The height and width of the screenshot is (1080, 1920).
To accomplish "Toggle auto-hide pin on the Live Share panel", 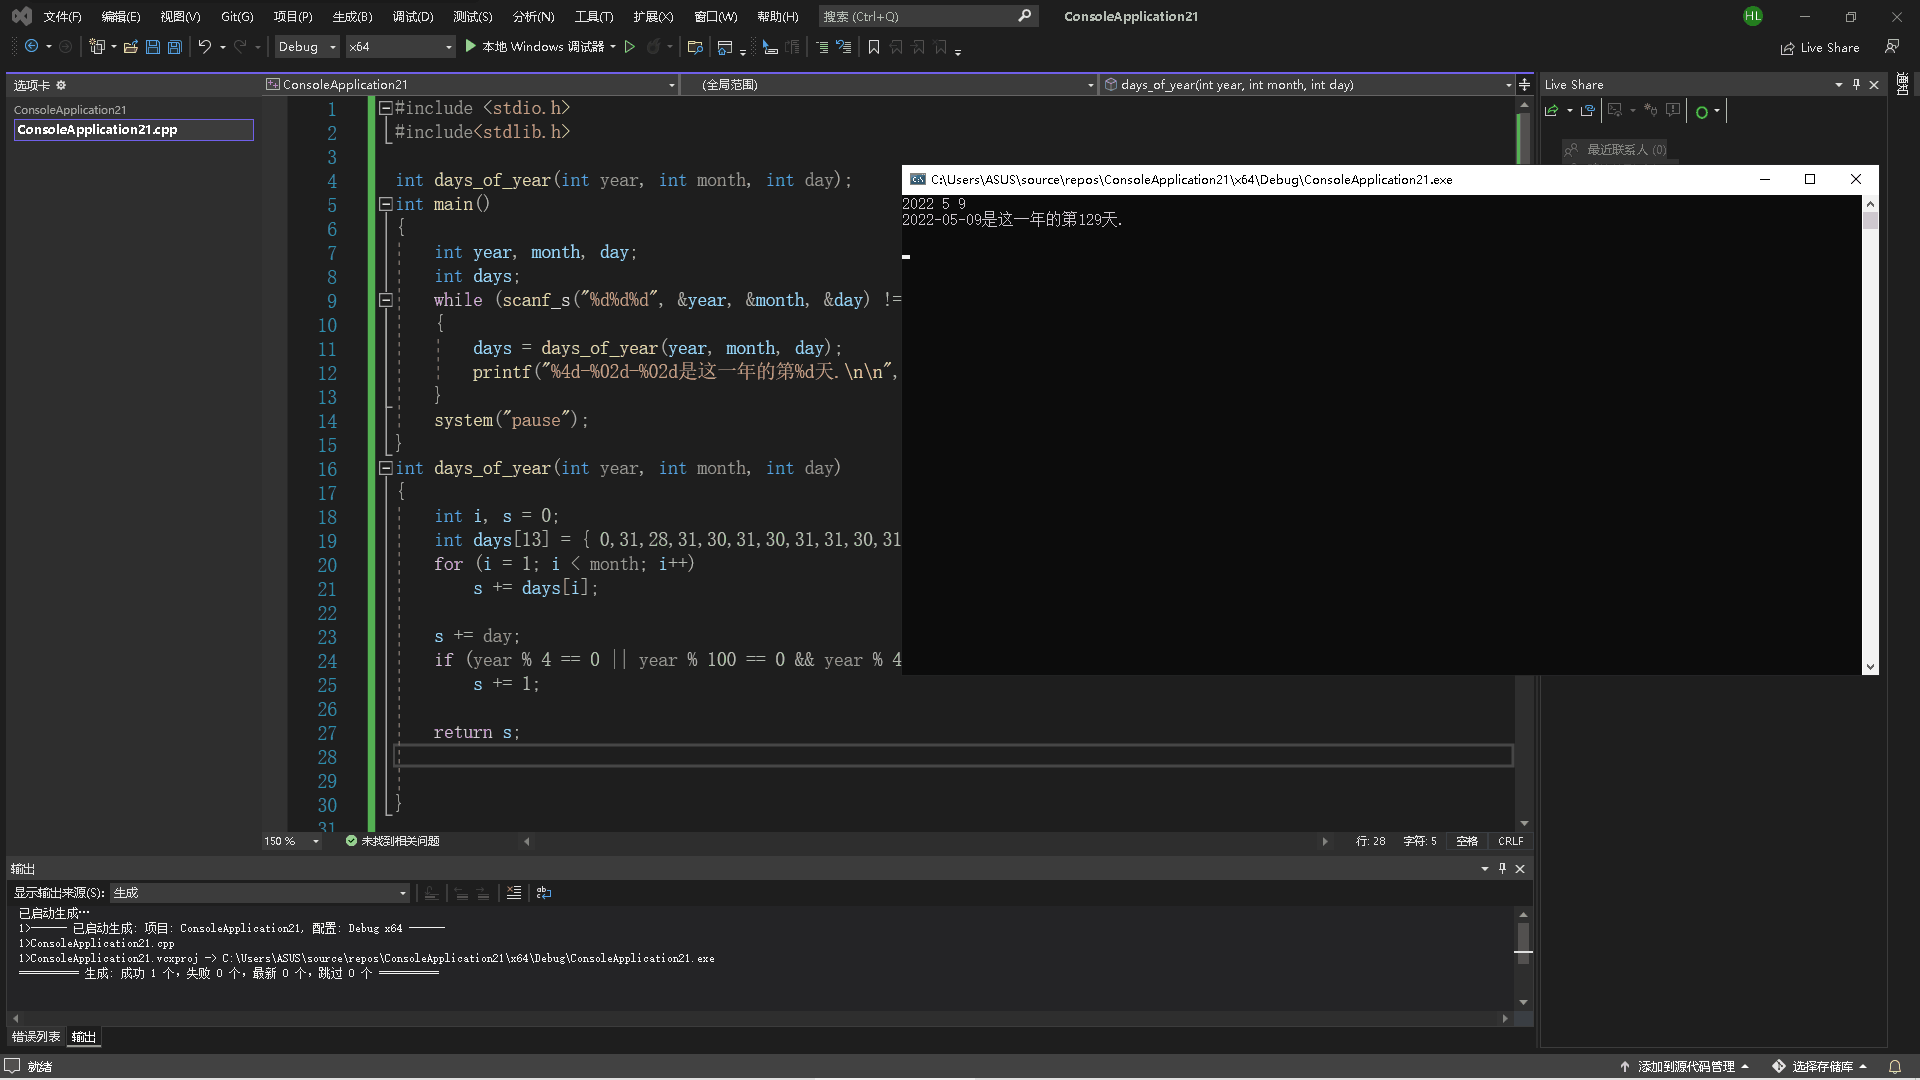I will coord(1856,85).
